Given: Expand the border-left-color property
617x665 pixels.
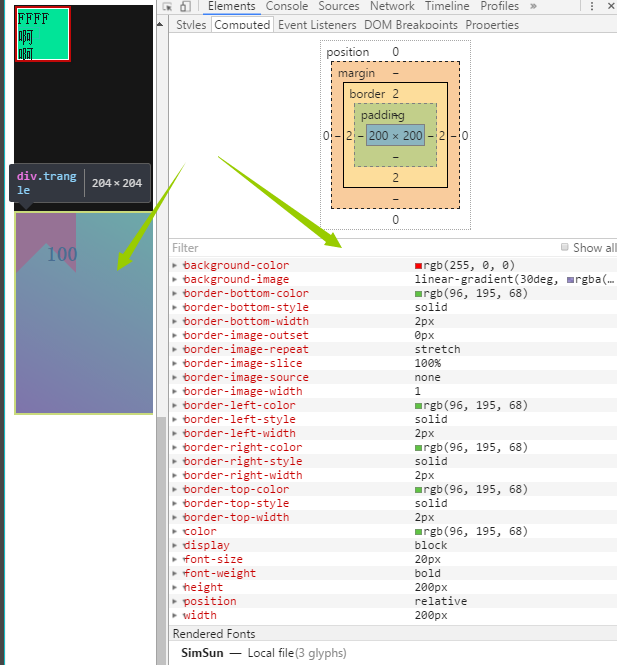Looking at the screenshot, I should (175, 405).
